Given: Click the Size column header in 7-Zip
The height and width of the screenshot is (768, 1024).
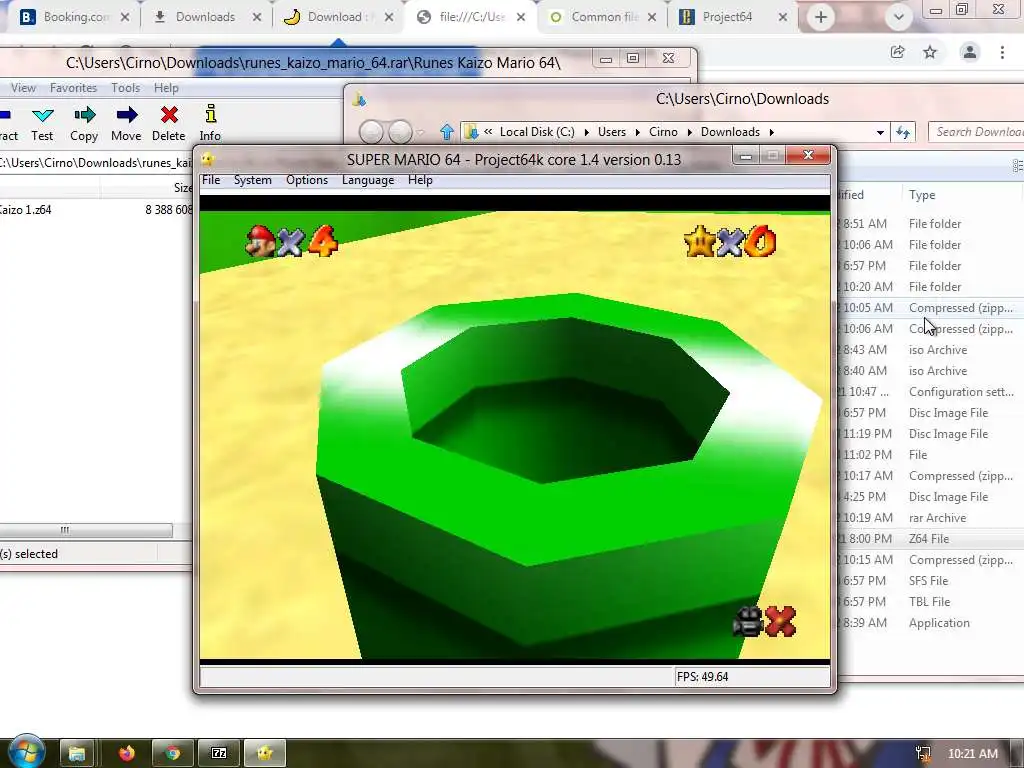Looking at the screenshot, I should [x=147, y=188].
